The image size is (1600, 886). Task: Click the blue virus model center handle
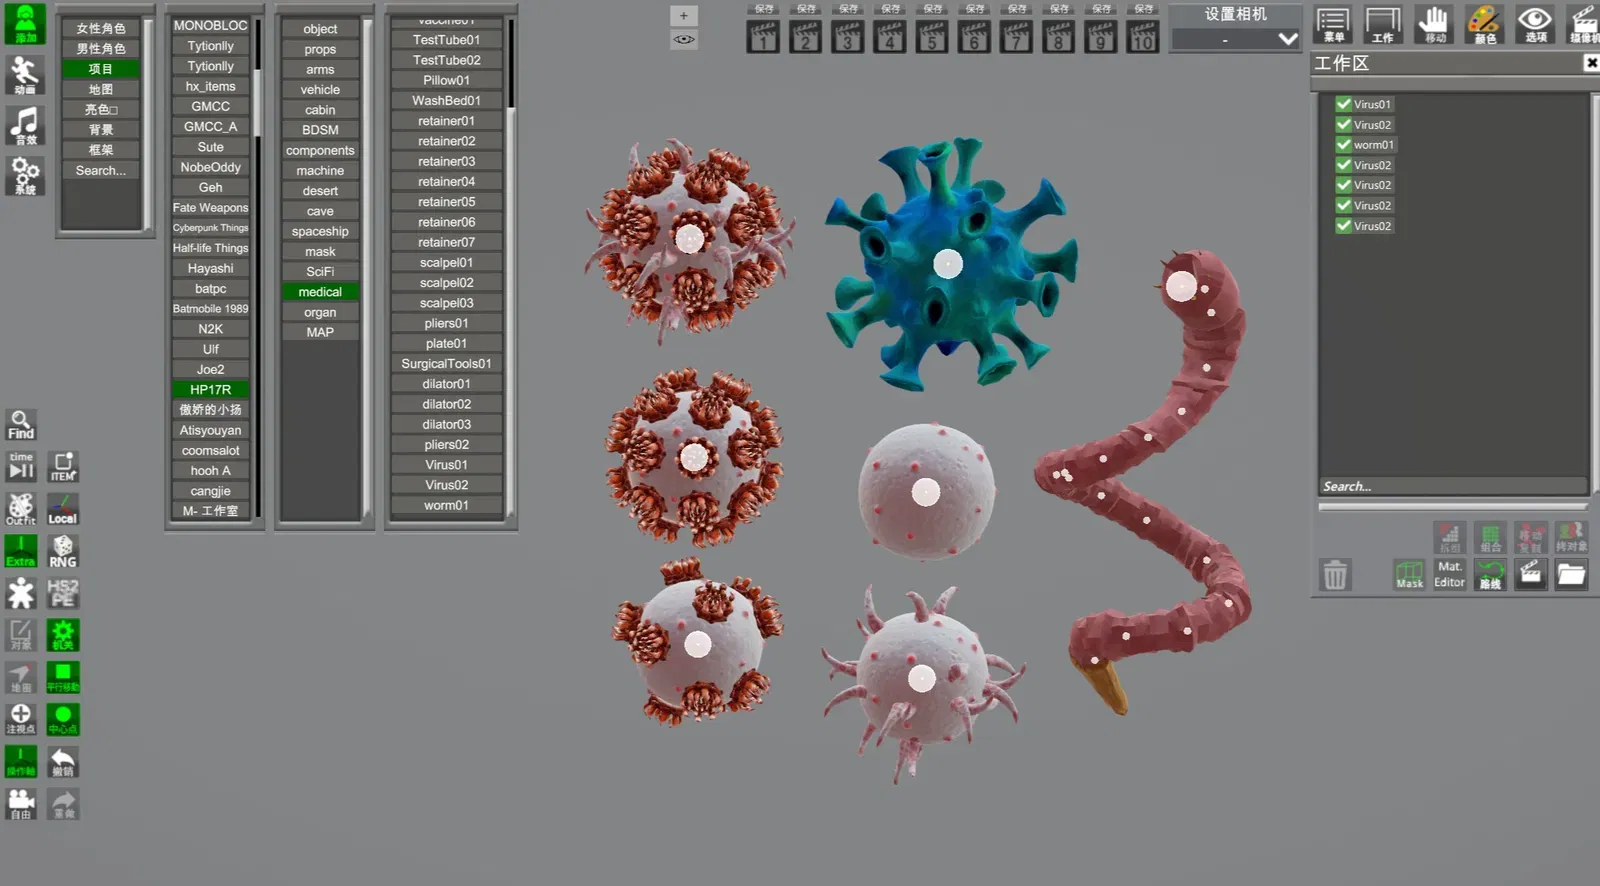pyautogui.click(x=948, y=264)
